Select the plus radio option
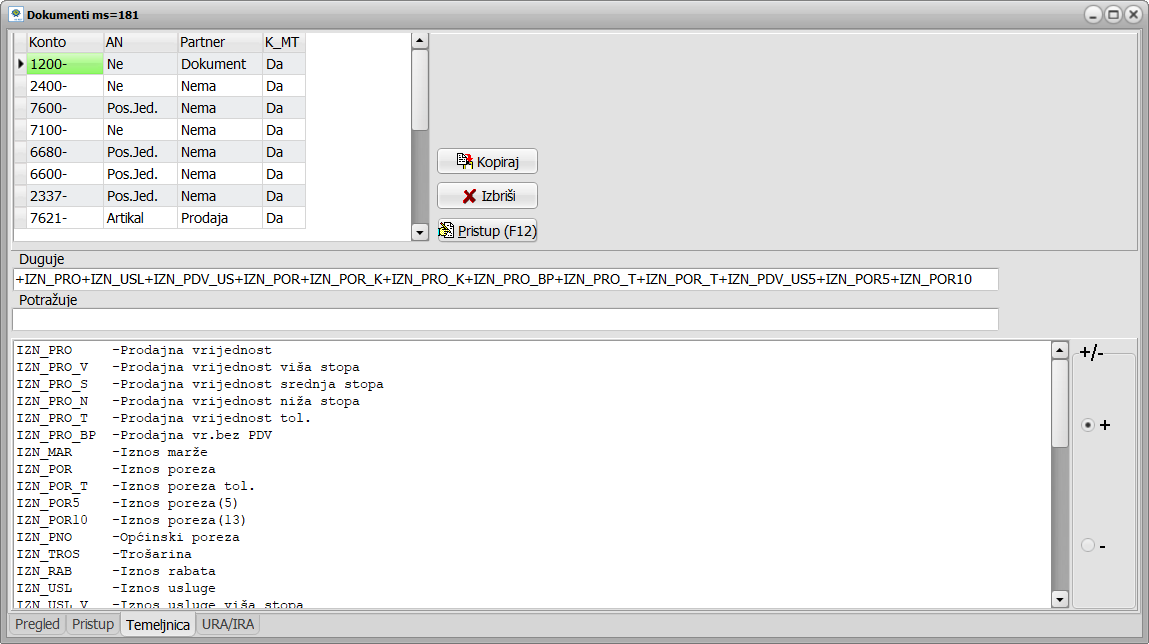1149x644 pixels. pos(1088,425)
